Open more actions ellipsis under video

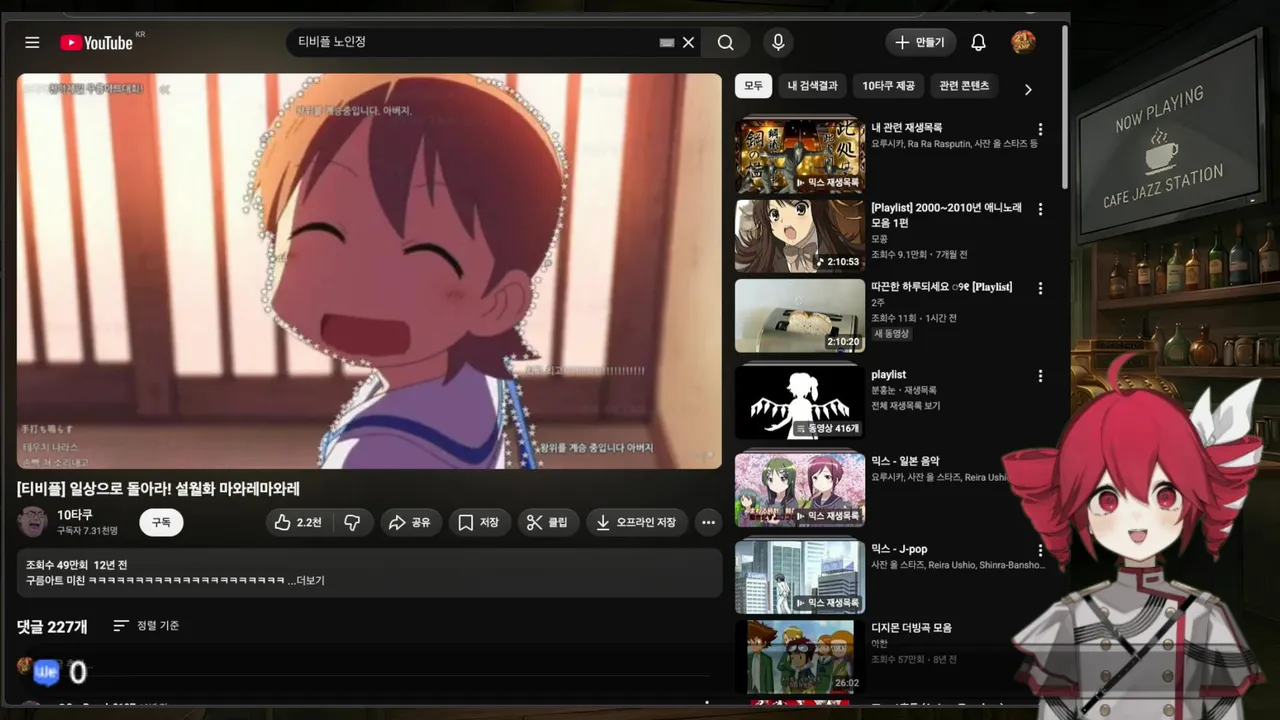click(x=708, y=522)
